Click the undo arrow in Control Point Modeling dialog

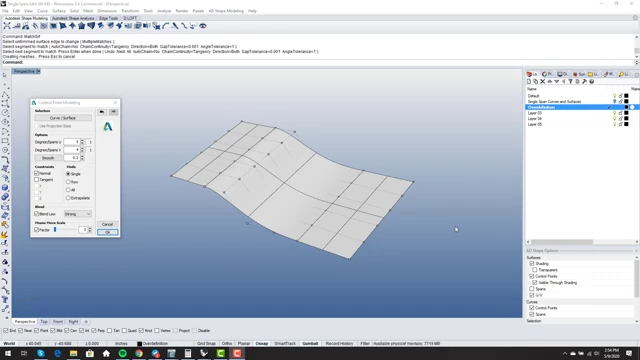[x=102, y=112]
